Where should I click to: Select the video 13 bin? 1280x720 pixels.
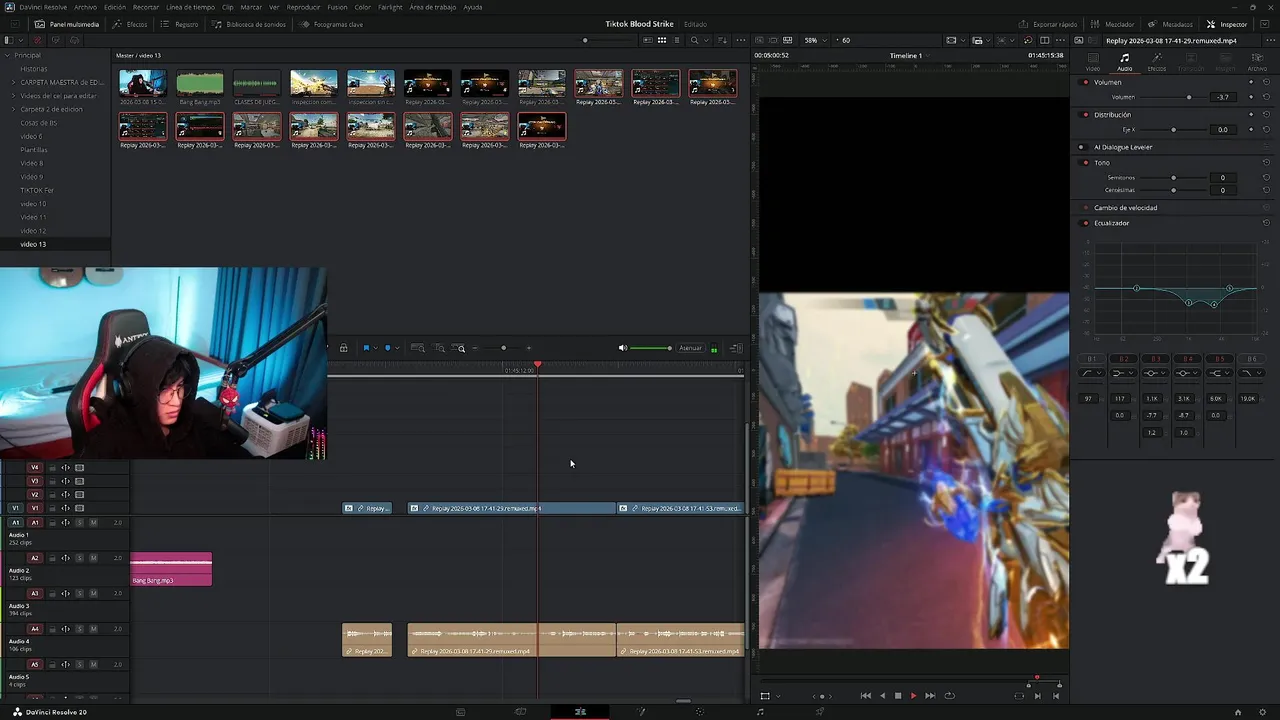55,244
